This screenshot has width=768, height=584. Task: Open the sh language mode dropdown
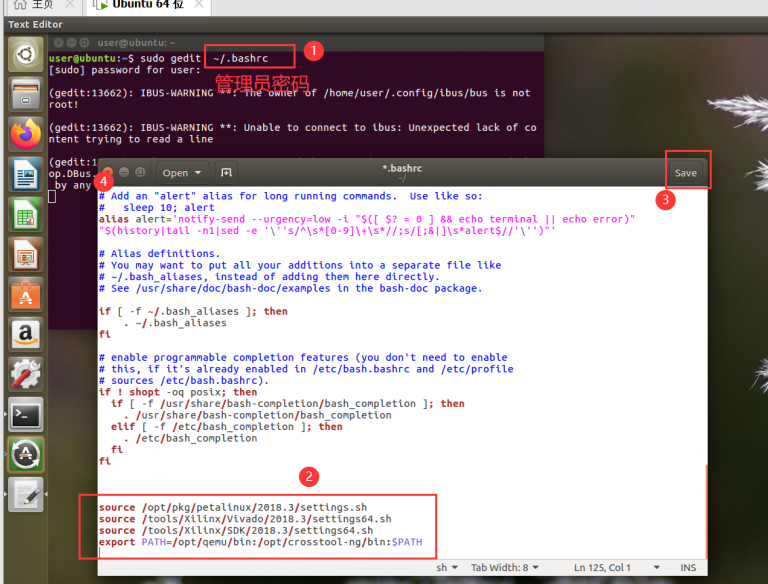point(445,567)
